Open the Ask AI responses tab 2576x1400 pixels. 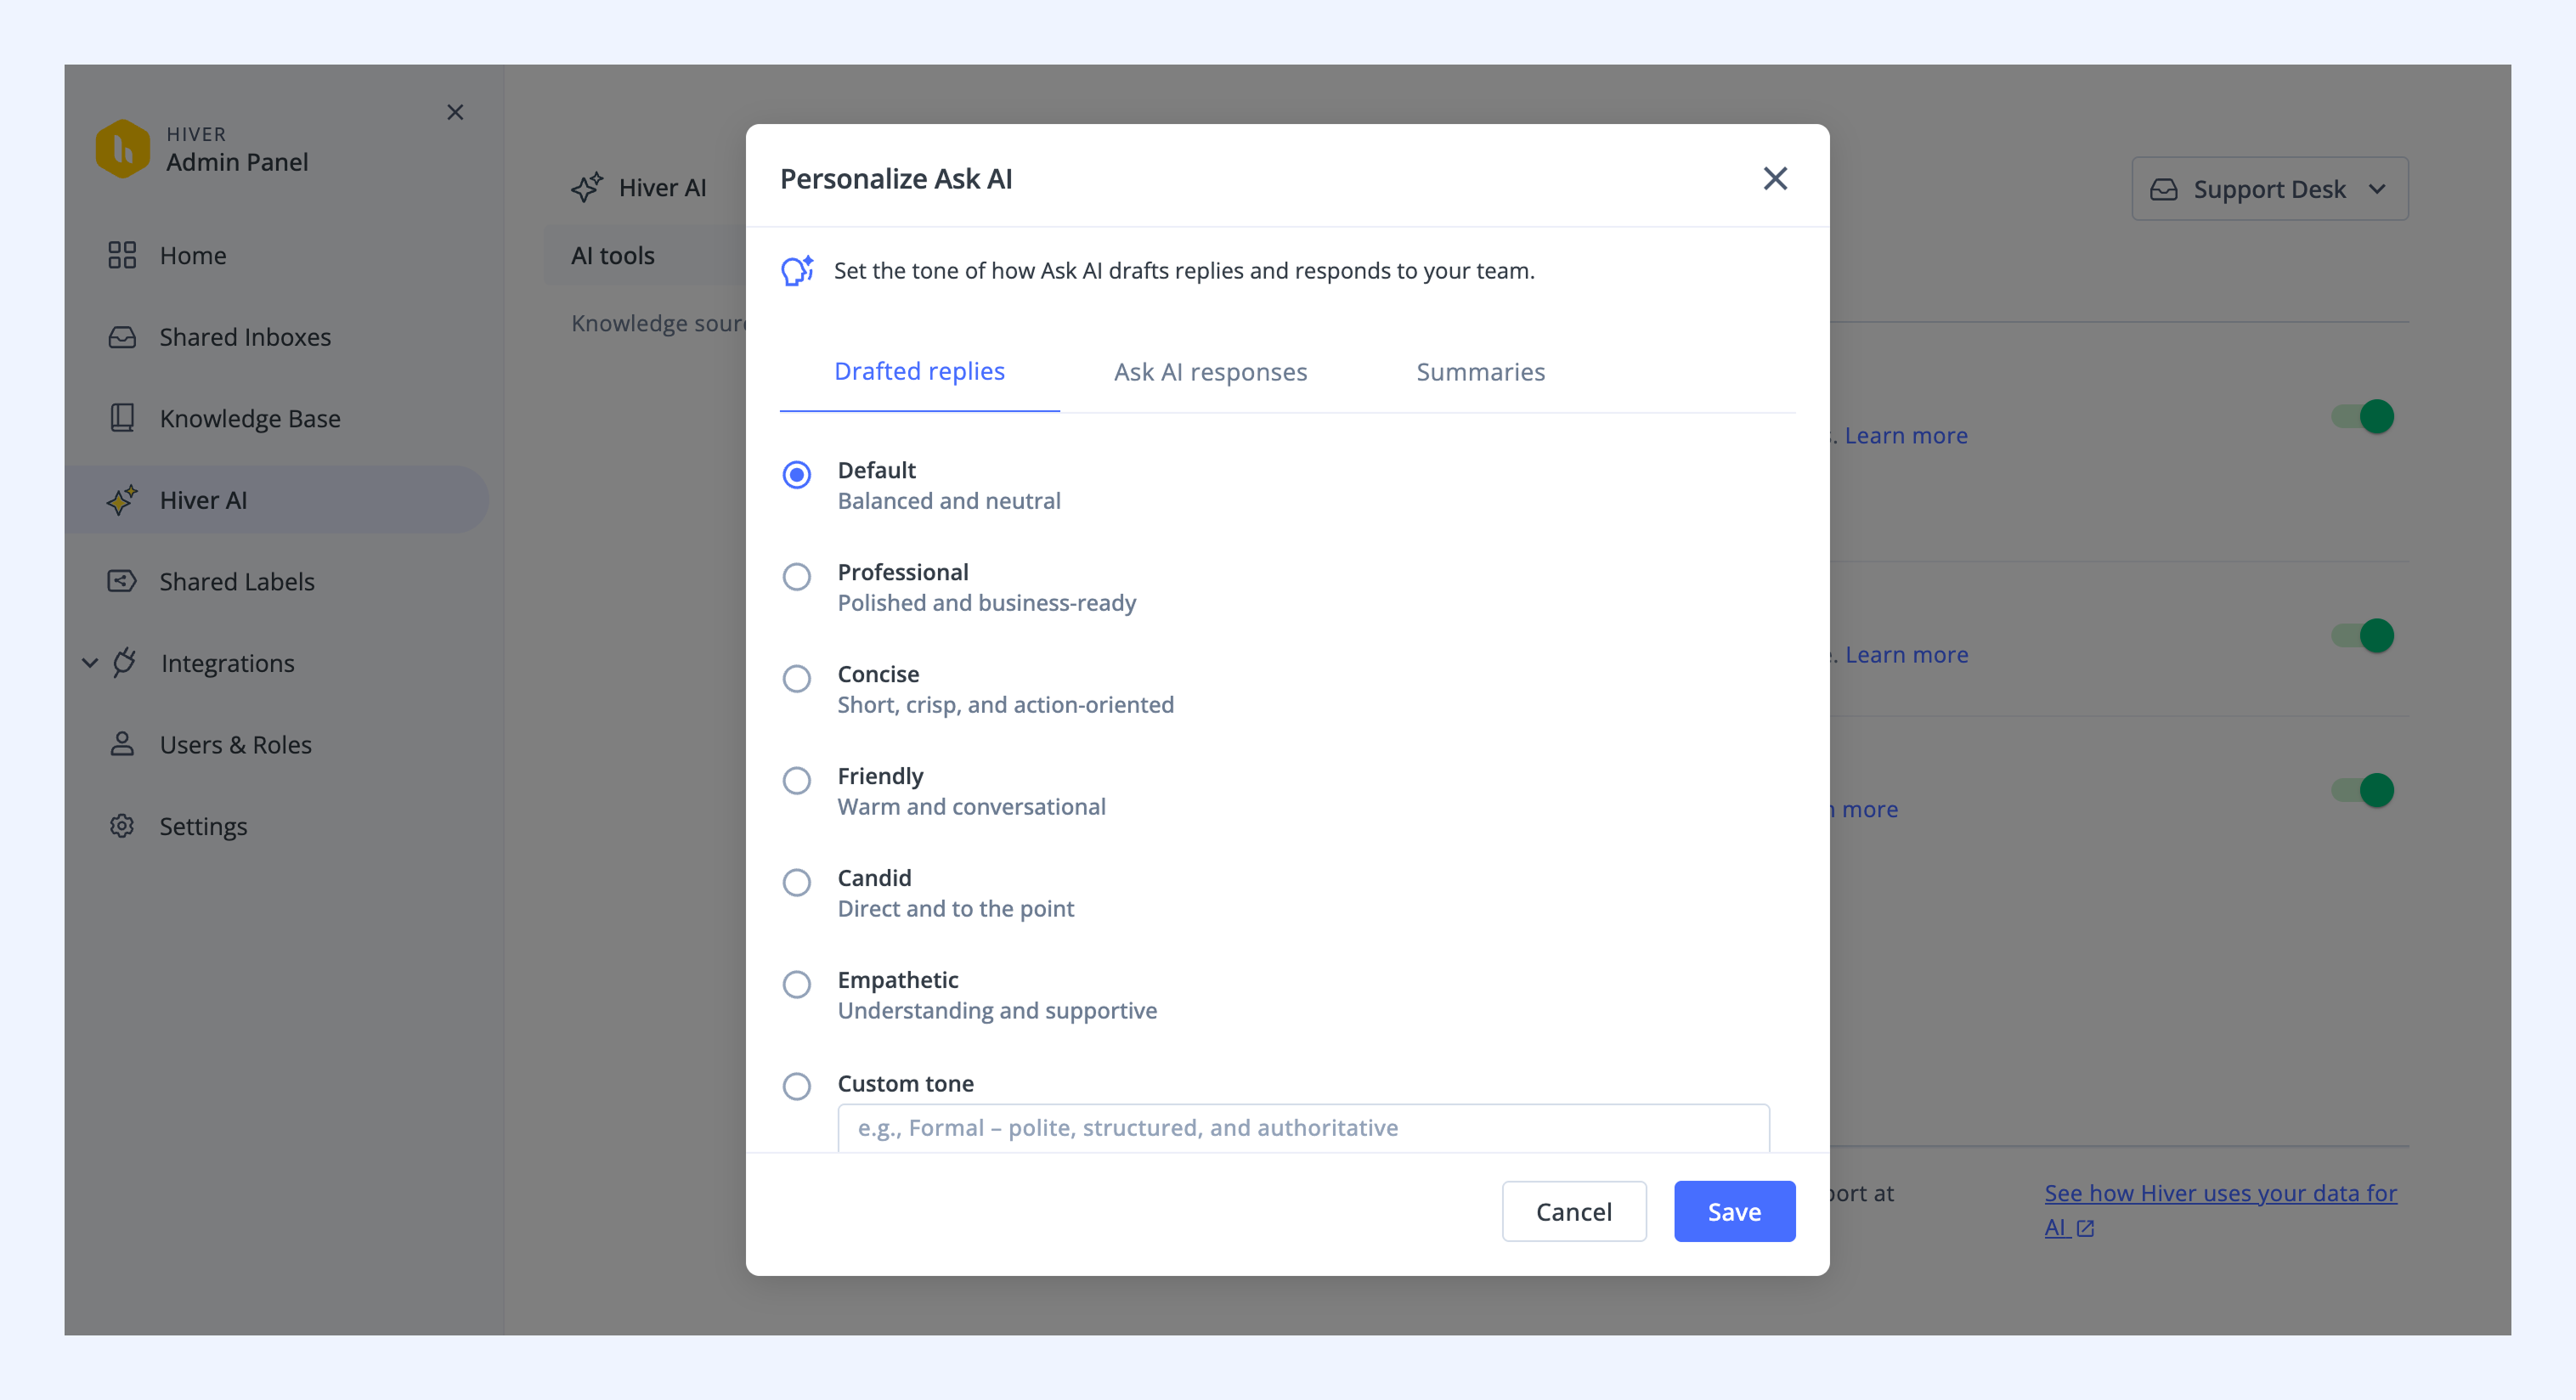click(1210, 372)
